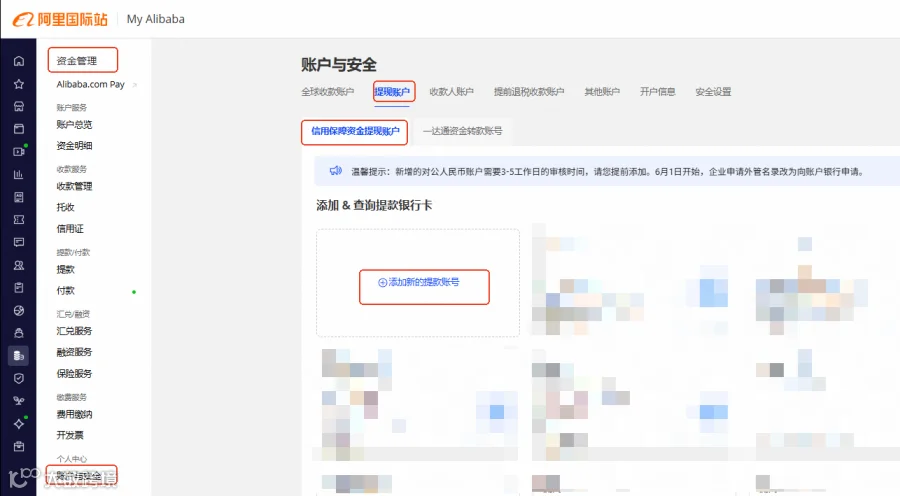Open the store shop icon in sidebar
Screen dimensions: 900x496
pos(19,106)
